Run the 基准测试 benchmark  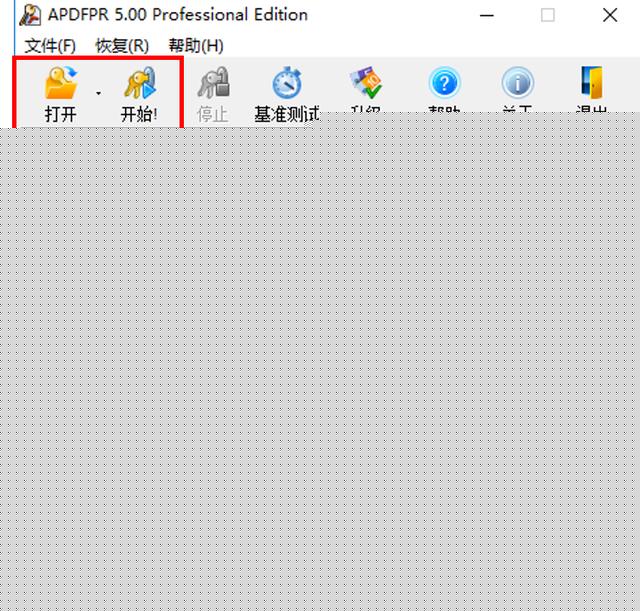287,95
